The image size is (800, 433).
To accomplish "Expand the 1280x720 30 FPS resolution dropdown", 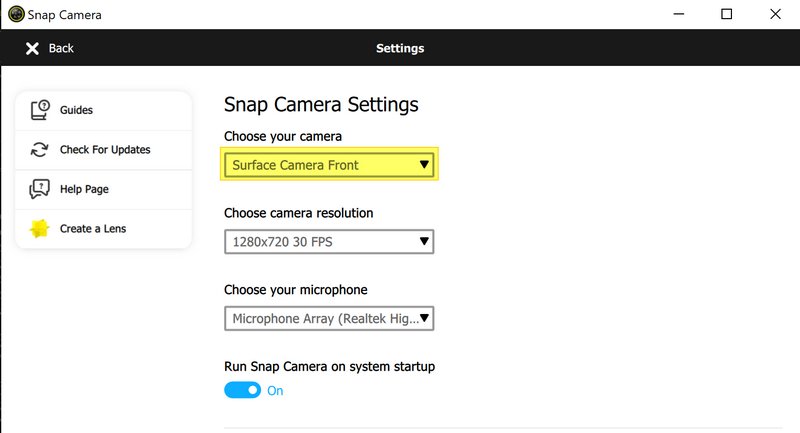I will click(x=329, y=241).
